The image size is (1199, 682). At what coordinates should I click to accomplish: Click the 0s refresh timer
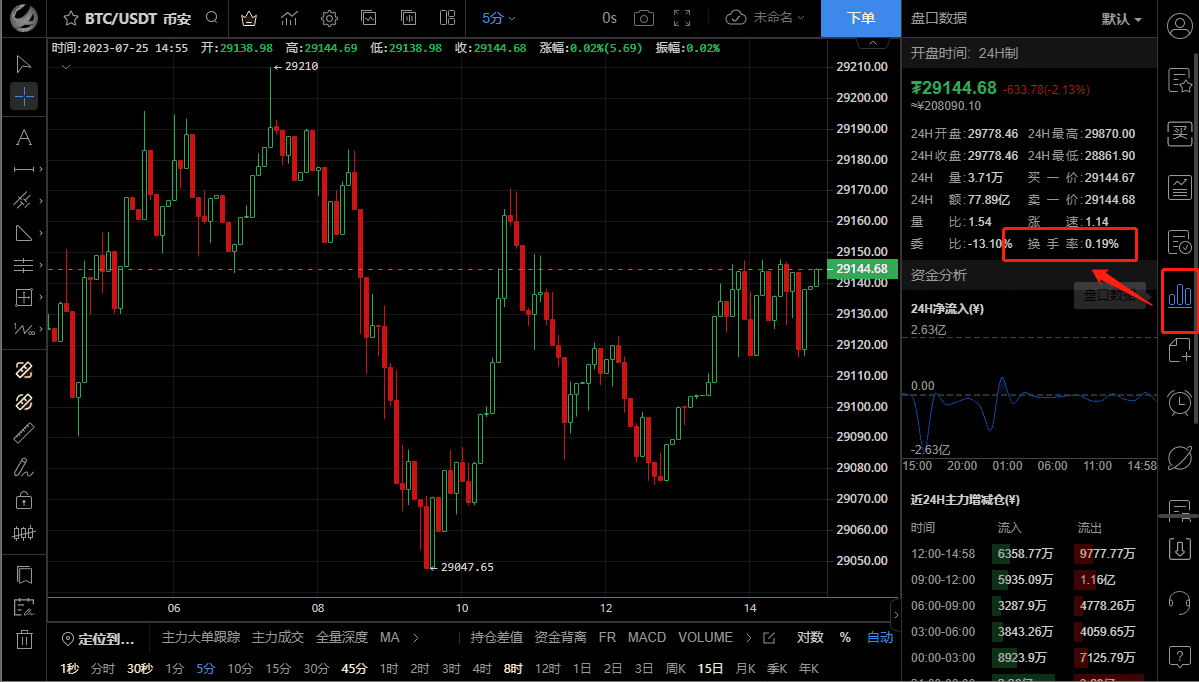pos(609,18)
